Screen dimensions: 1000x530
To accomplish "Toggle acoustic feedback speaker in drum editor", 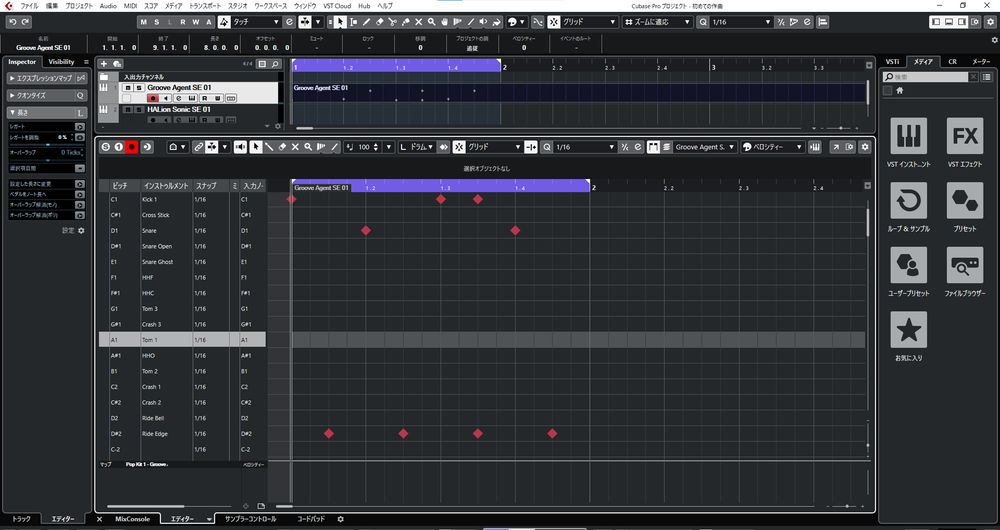I will click(x=240, y=147).
